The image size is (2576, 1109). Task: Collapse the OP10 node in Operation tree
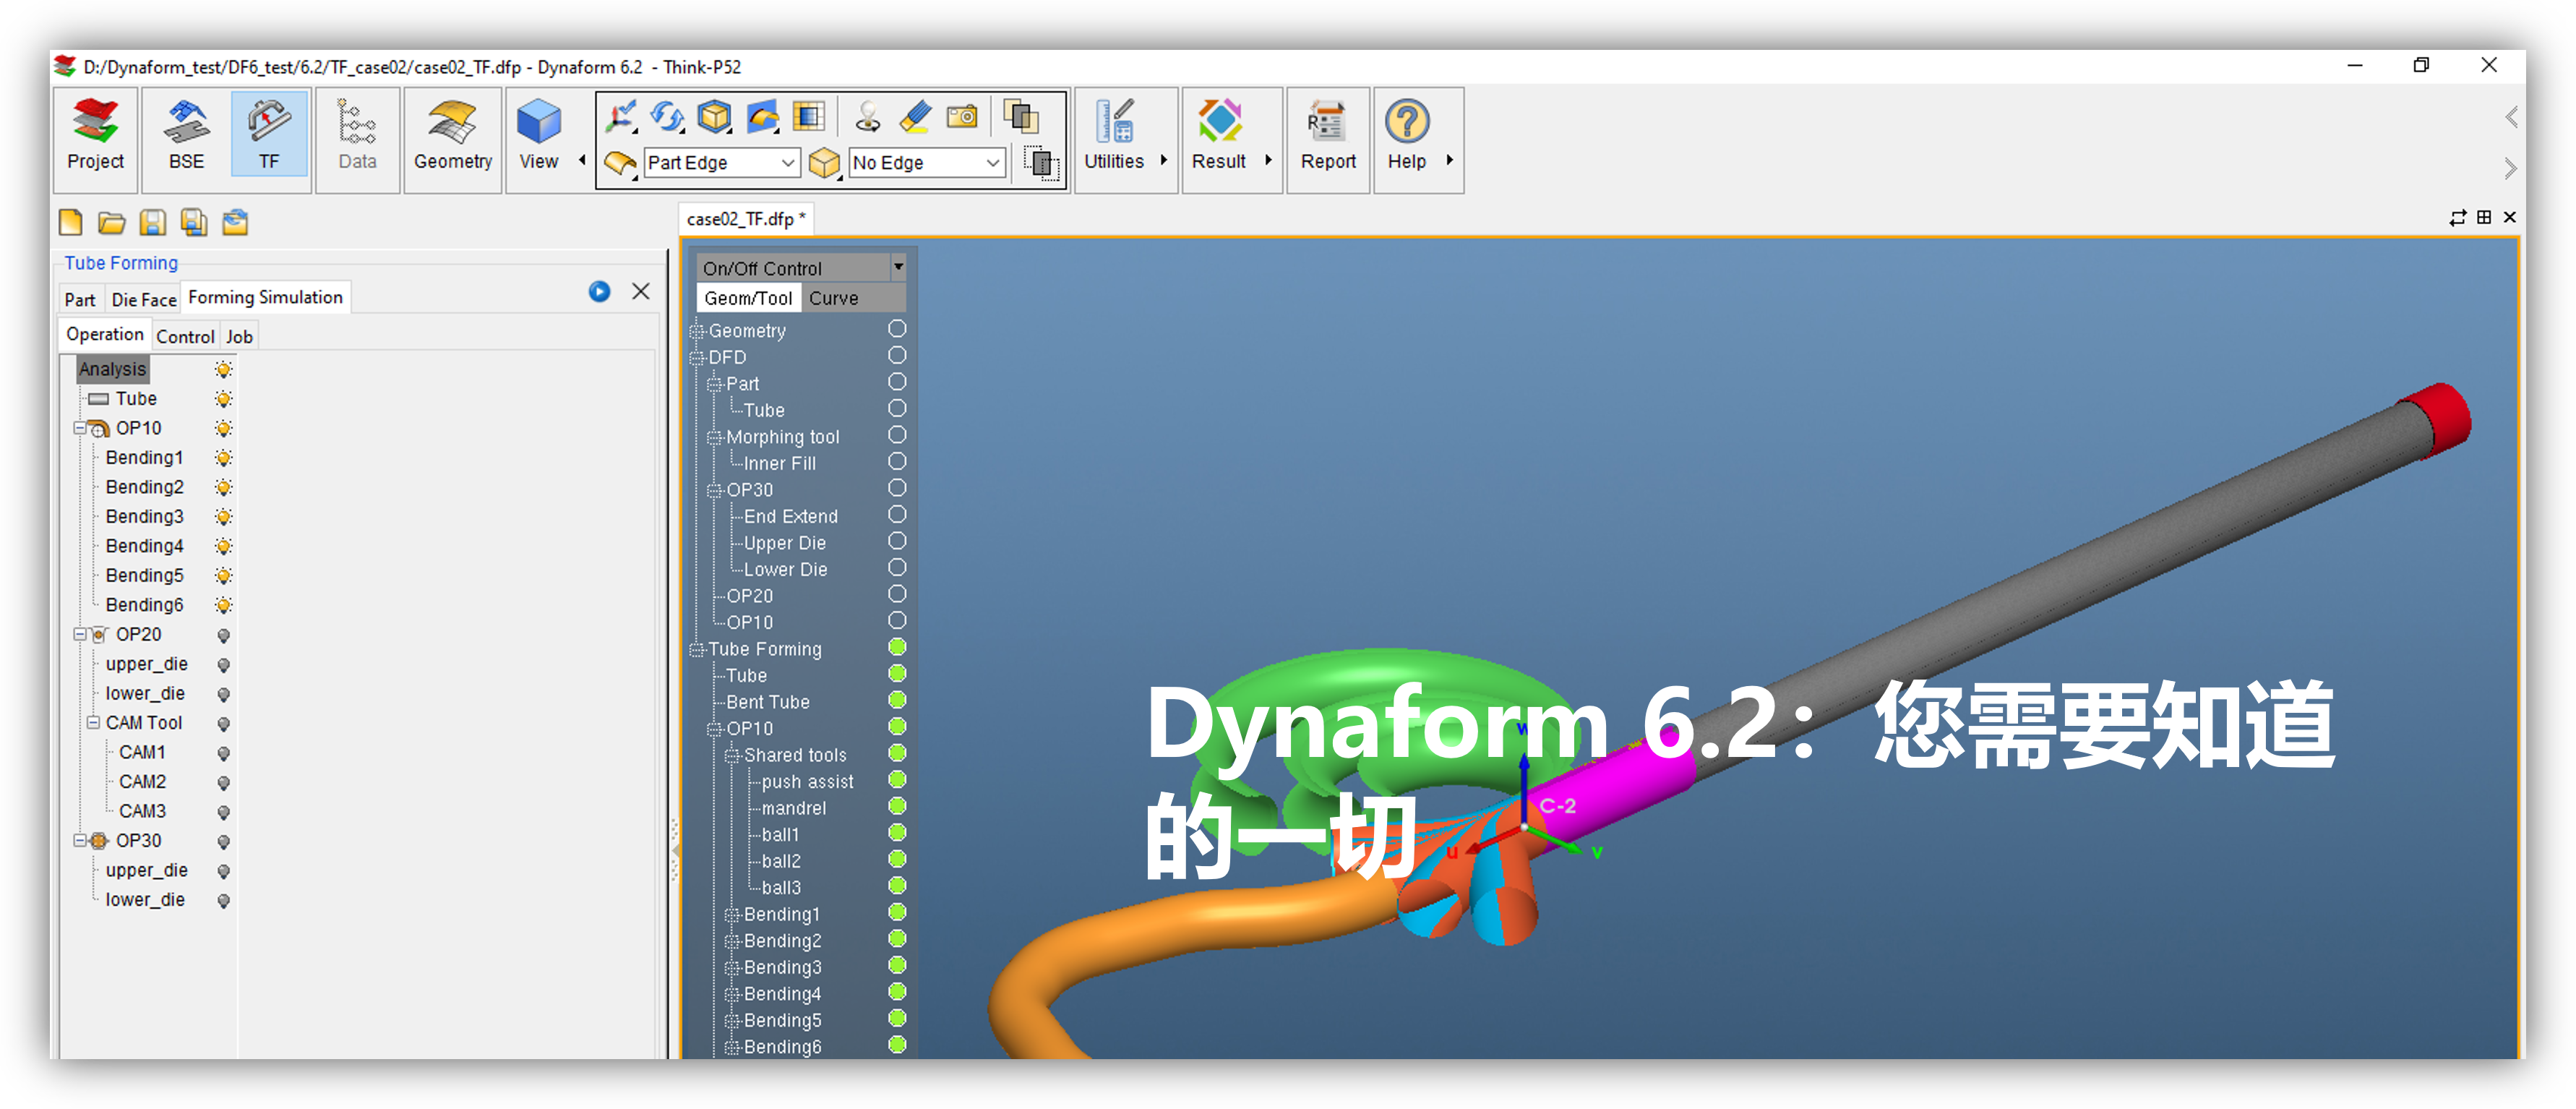(80, 428)
